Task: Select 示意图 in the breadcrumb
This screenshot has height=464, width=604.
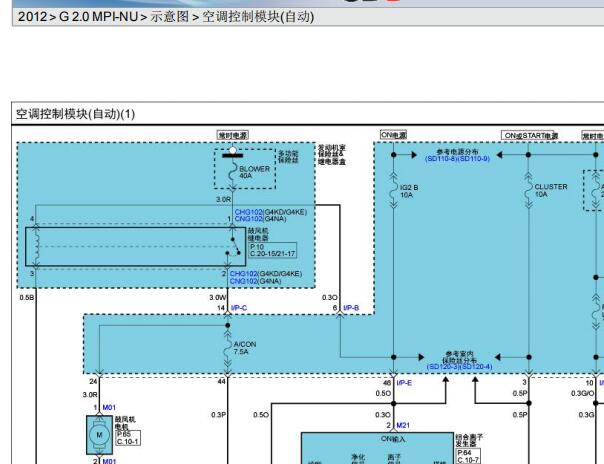Action: point(169,17)
